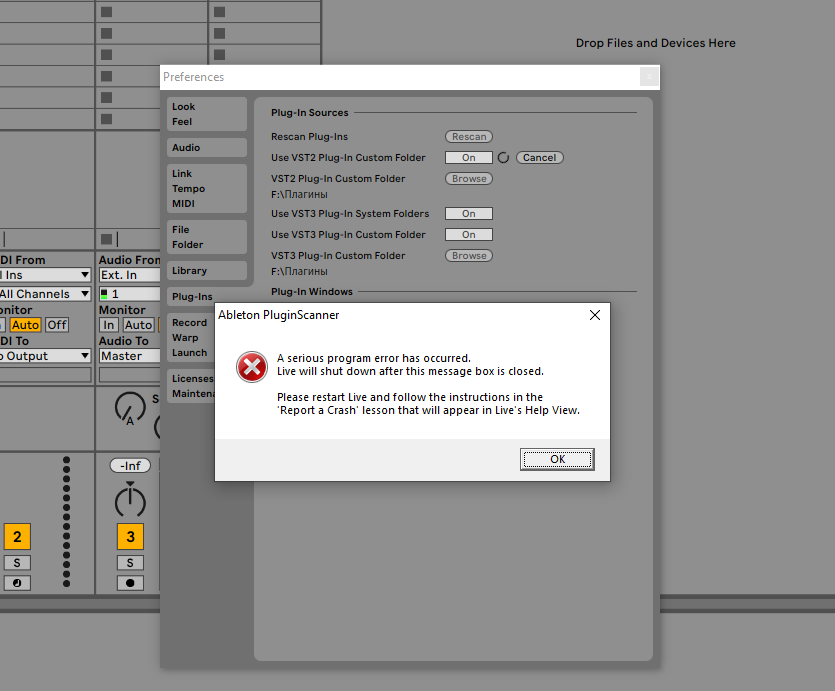Open the input channel '1' dropdown
The height and width of the screenshot is (691, 835).
[x=129, y=294]
